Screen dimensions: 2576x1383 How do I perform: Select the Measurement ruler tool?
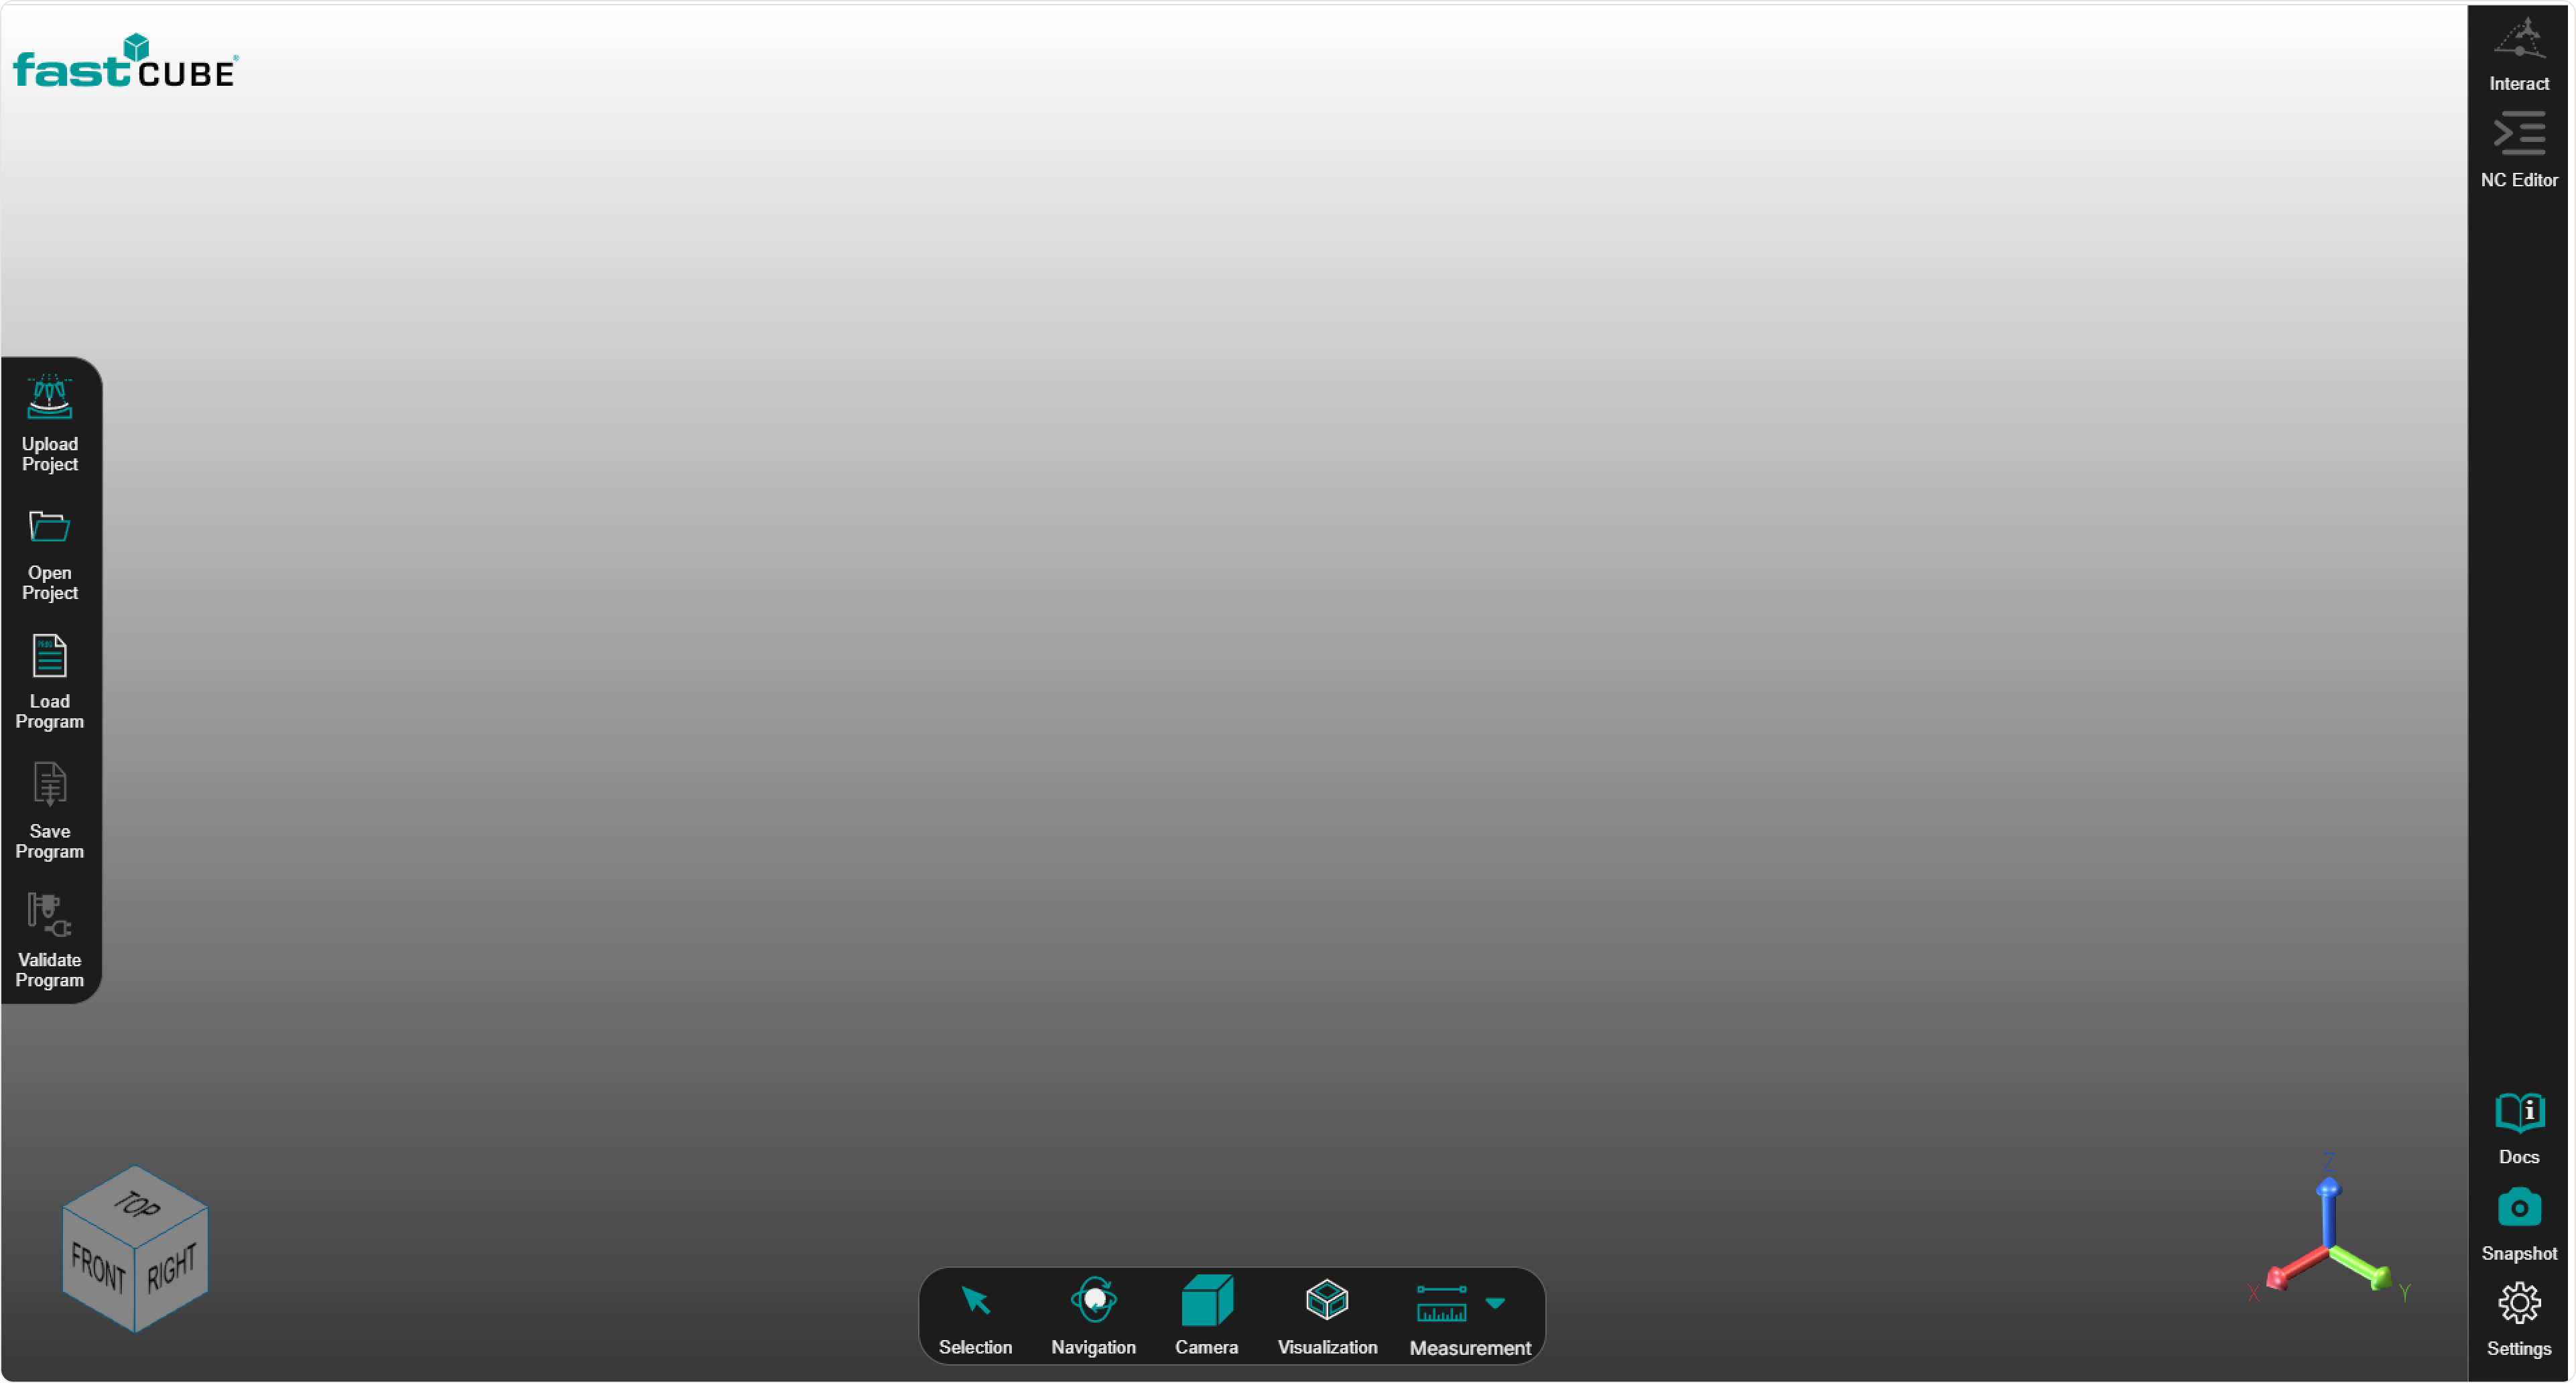pos(1441,1304)
